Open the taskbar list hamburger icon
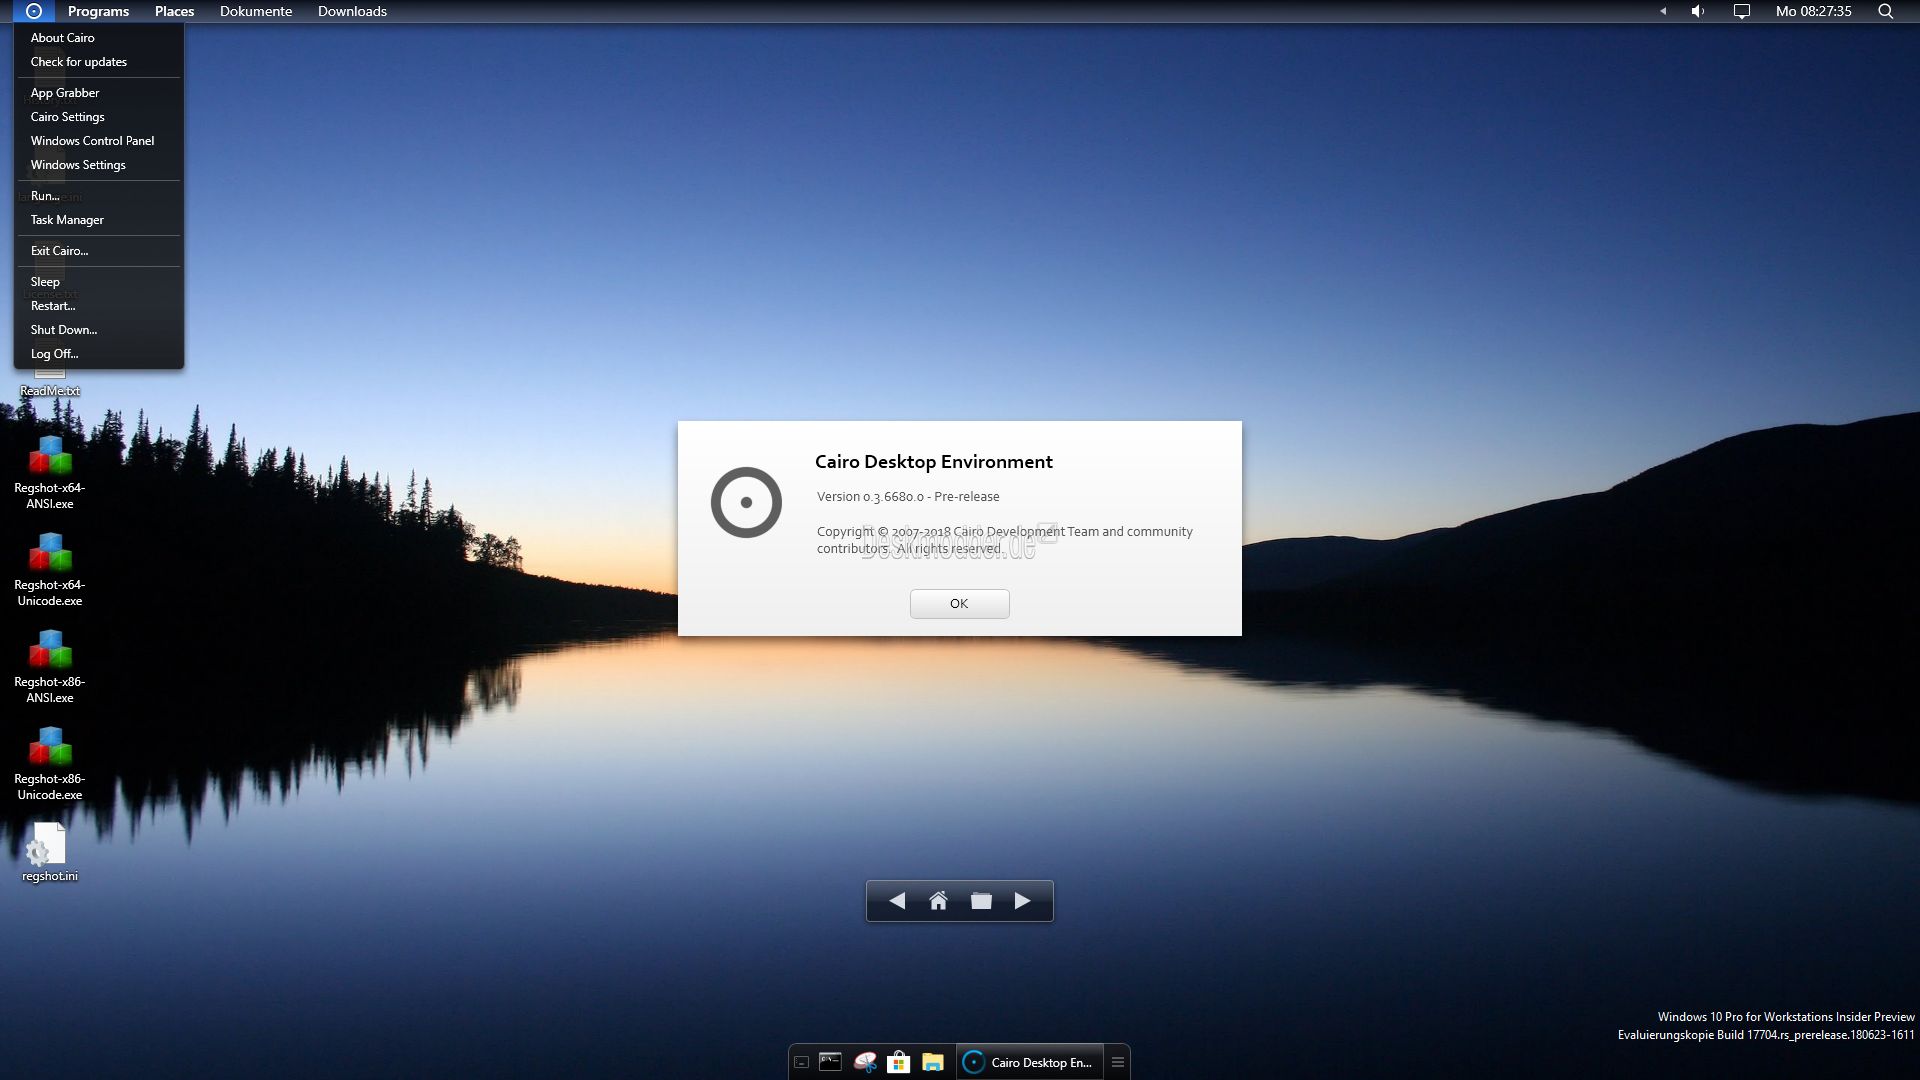 [1118, 1062]
